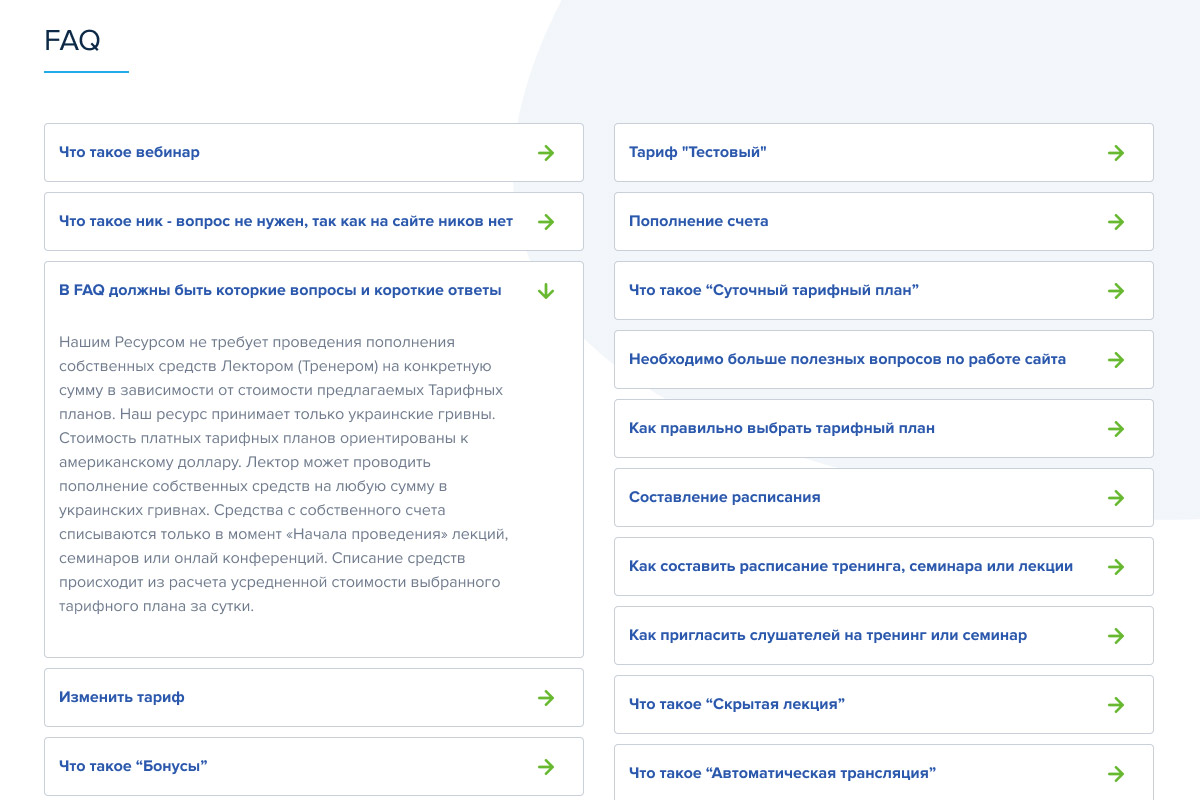Open "Как составить расписание тренинга" question

[850, 567]
